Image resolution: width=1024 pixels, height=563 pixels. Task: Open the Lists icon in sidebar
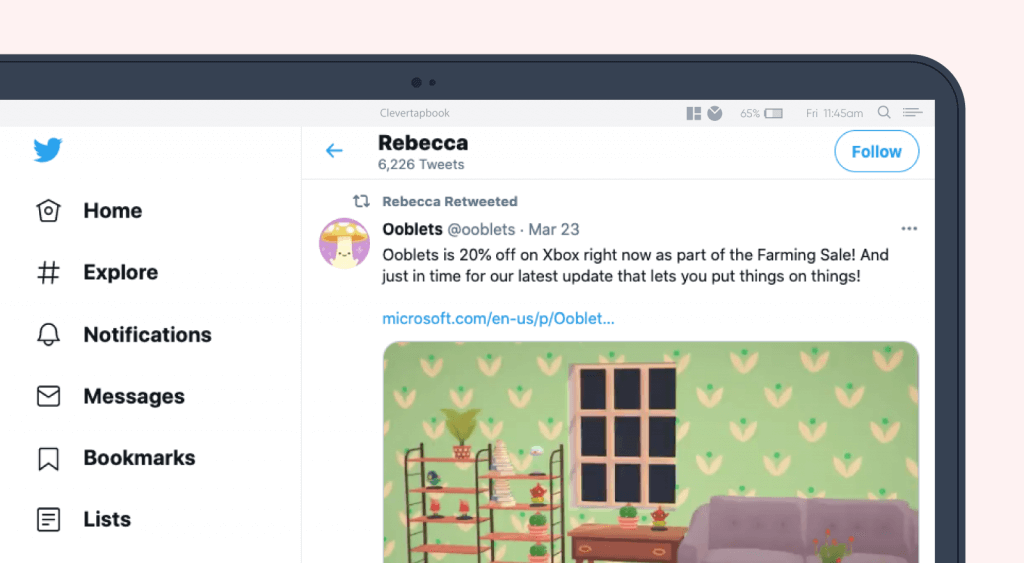click(48, 520)
